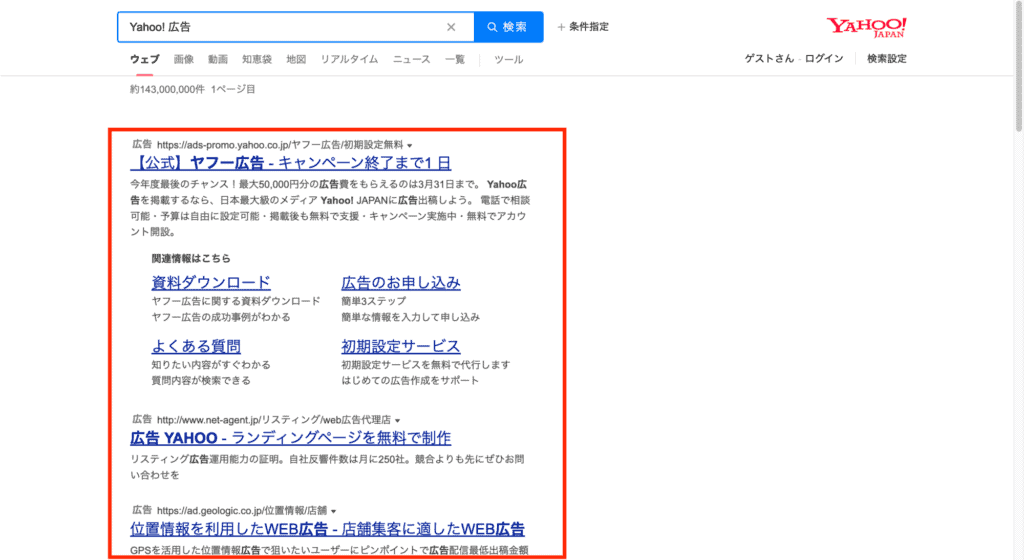
Task: Open the 【公式】ヤフー広告 ad title link
Action: click(291, 163)
